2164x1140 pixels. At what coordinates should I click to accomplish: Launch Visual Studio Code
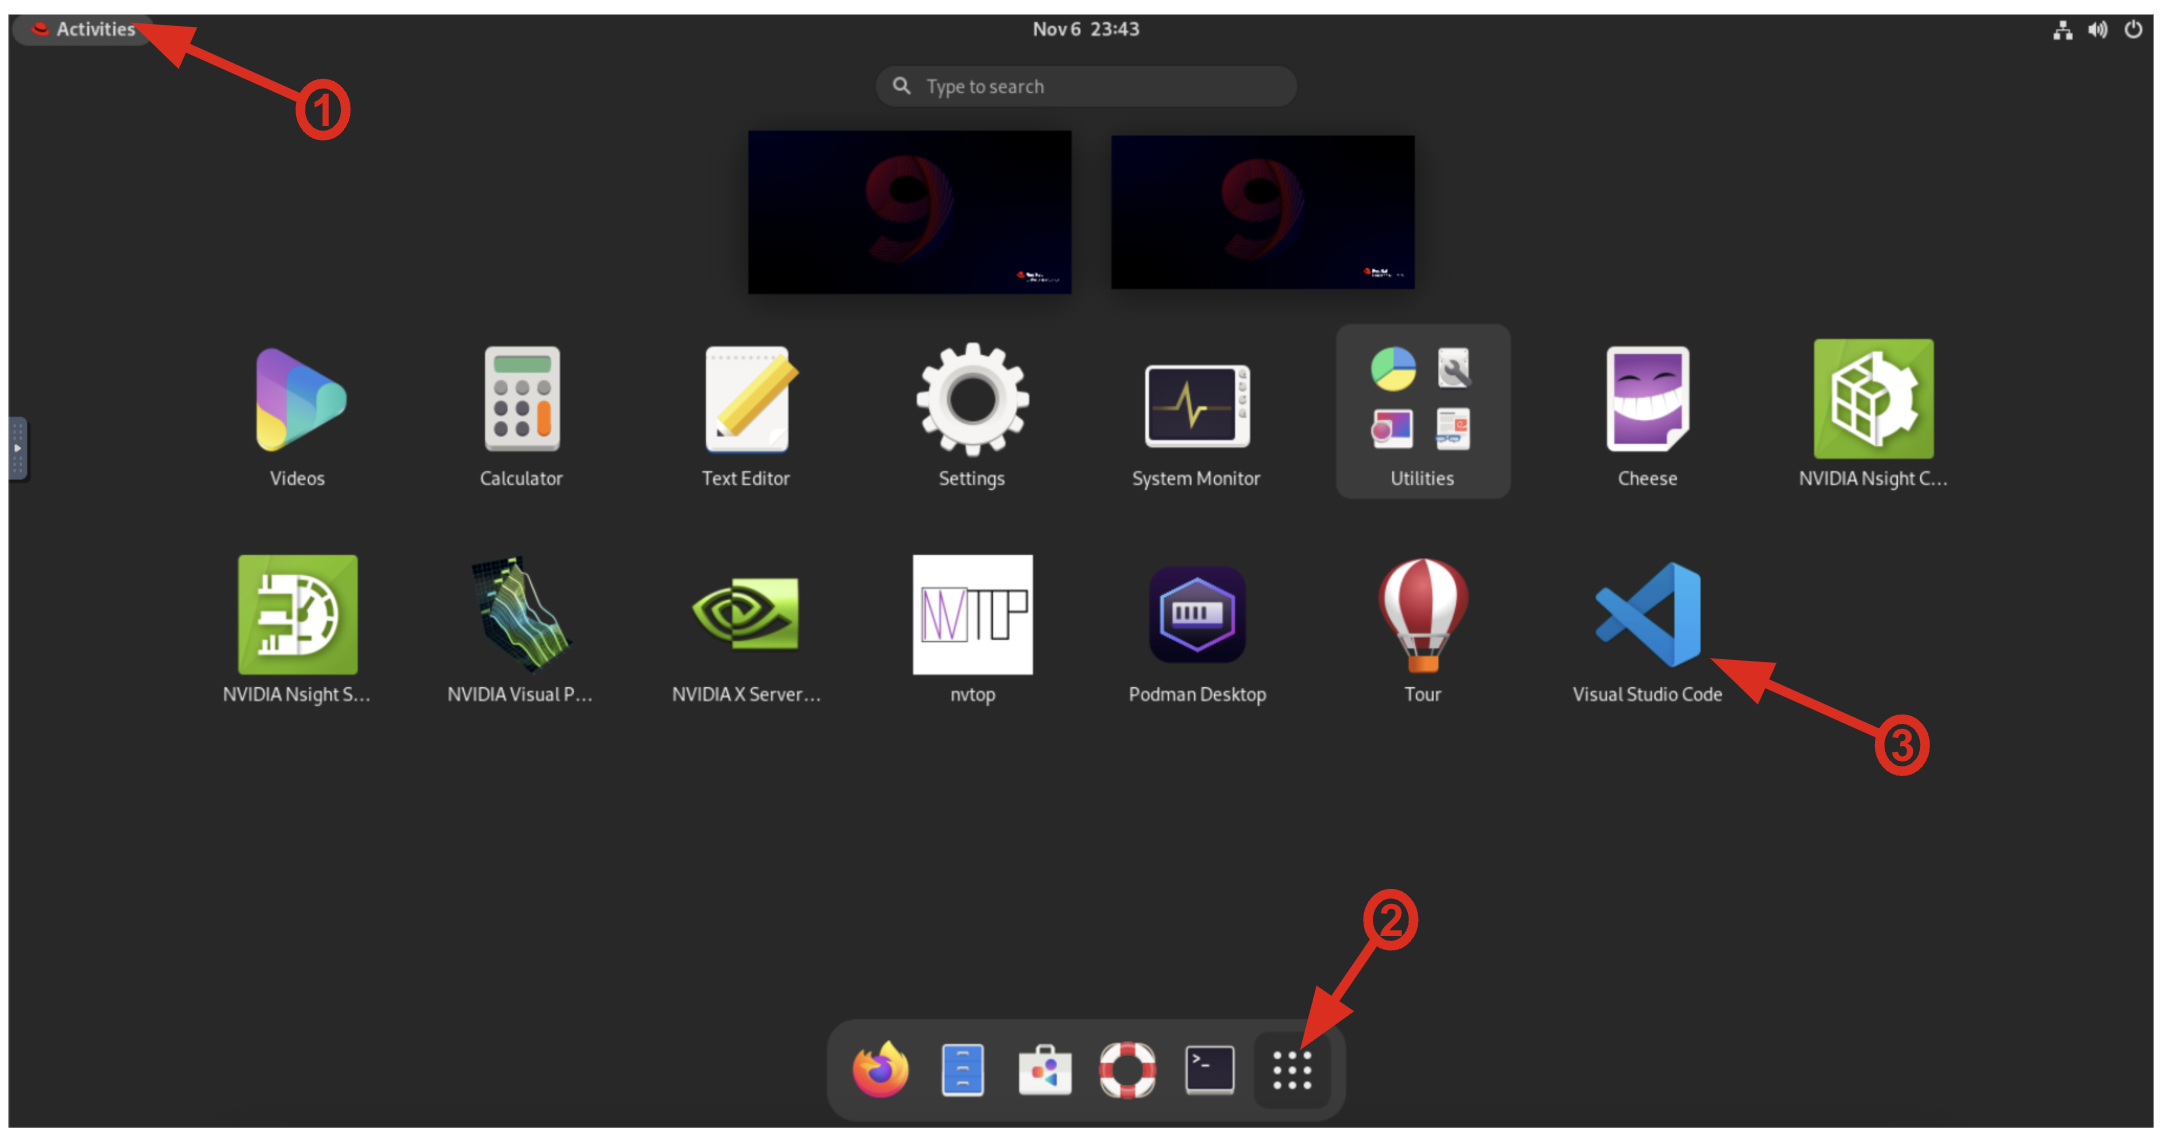(x=1646, y=616)
